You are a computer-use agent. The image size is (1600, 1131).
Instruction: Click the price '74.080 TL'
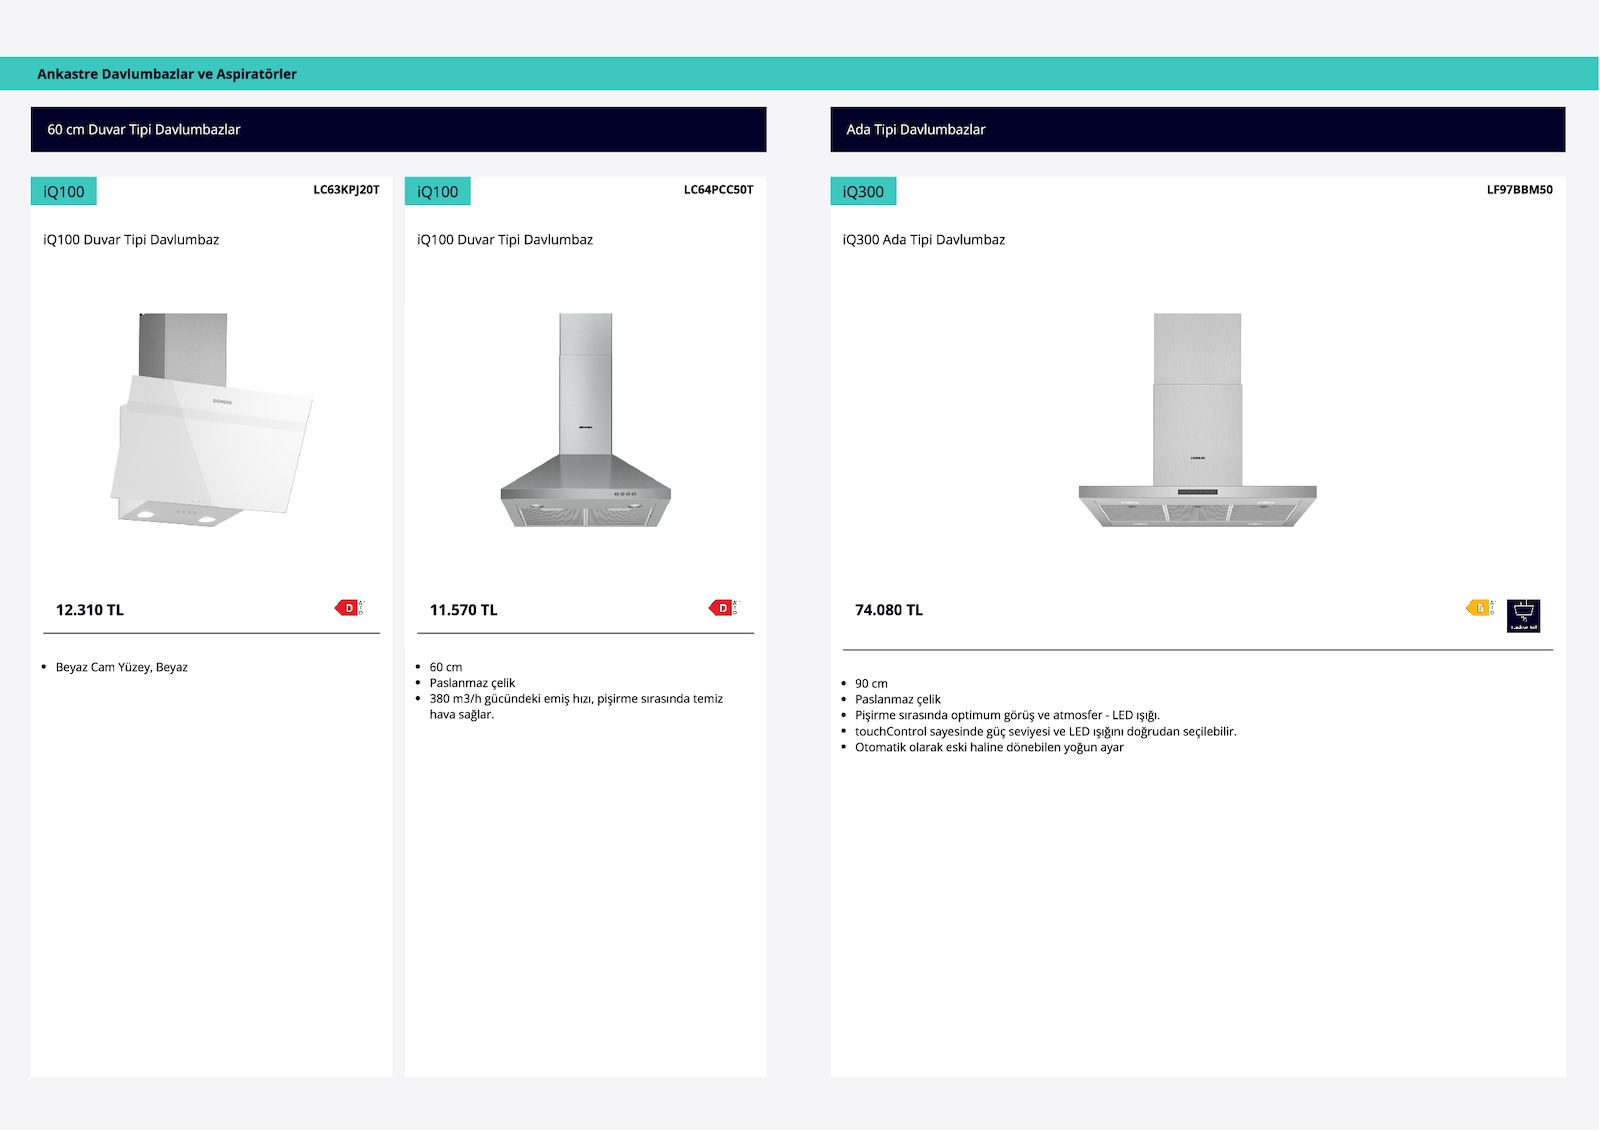pos(889,610)
